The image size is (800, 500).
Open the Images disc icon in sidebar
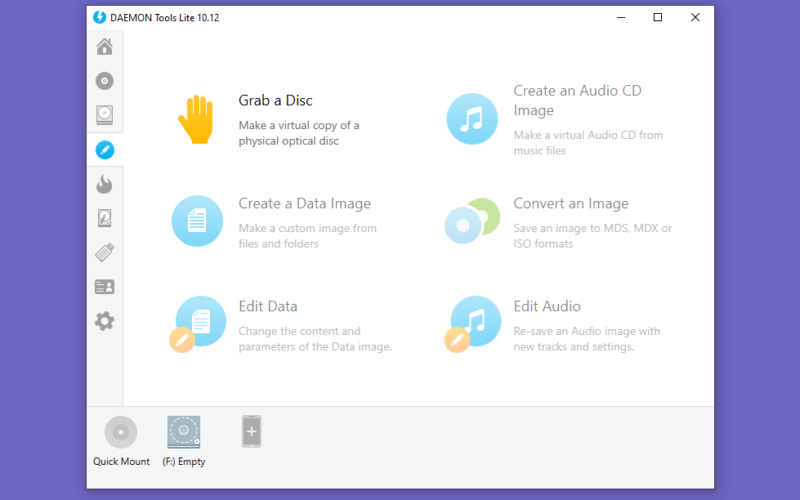pyautogui.click(x=105, y=81)
